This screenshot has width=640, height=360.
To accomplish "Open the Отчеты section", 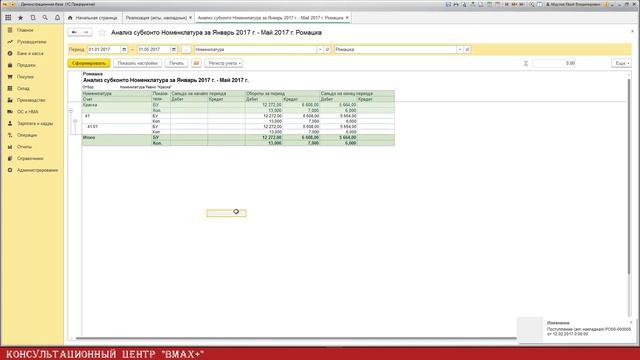I will [x=24, y=147].
